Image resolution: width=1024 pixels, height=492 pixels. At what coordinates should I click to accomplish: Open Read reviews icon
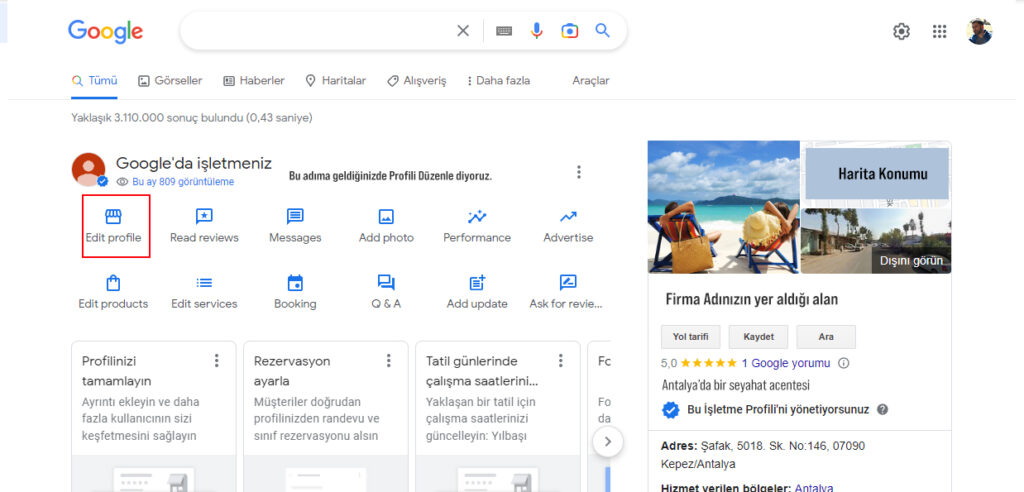pos(204,217)
